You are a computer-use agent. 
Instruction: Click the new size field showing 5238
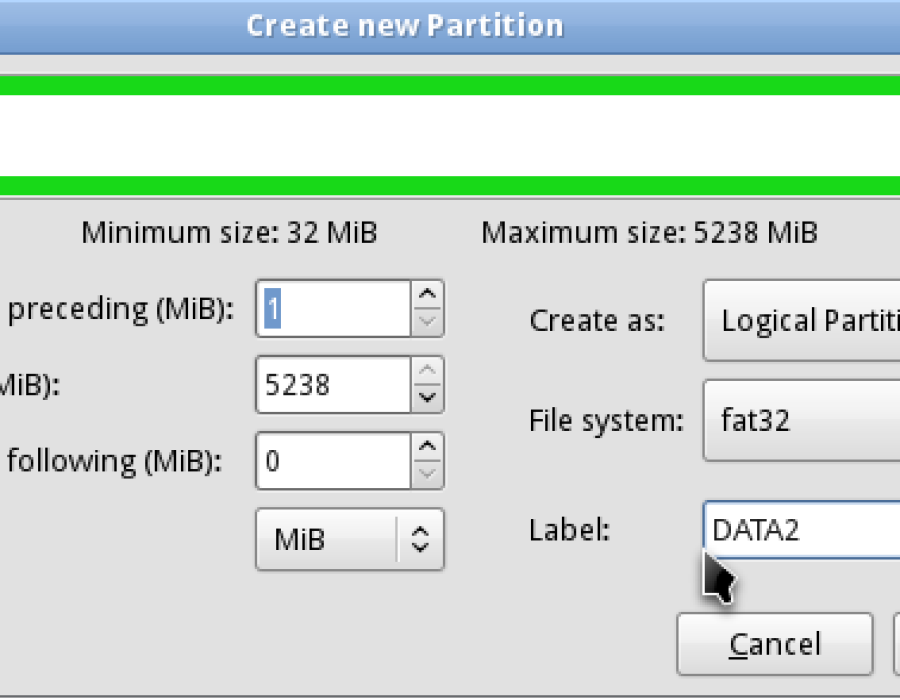coord(334,384)
